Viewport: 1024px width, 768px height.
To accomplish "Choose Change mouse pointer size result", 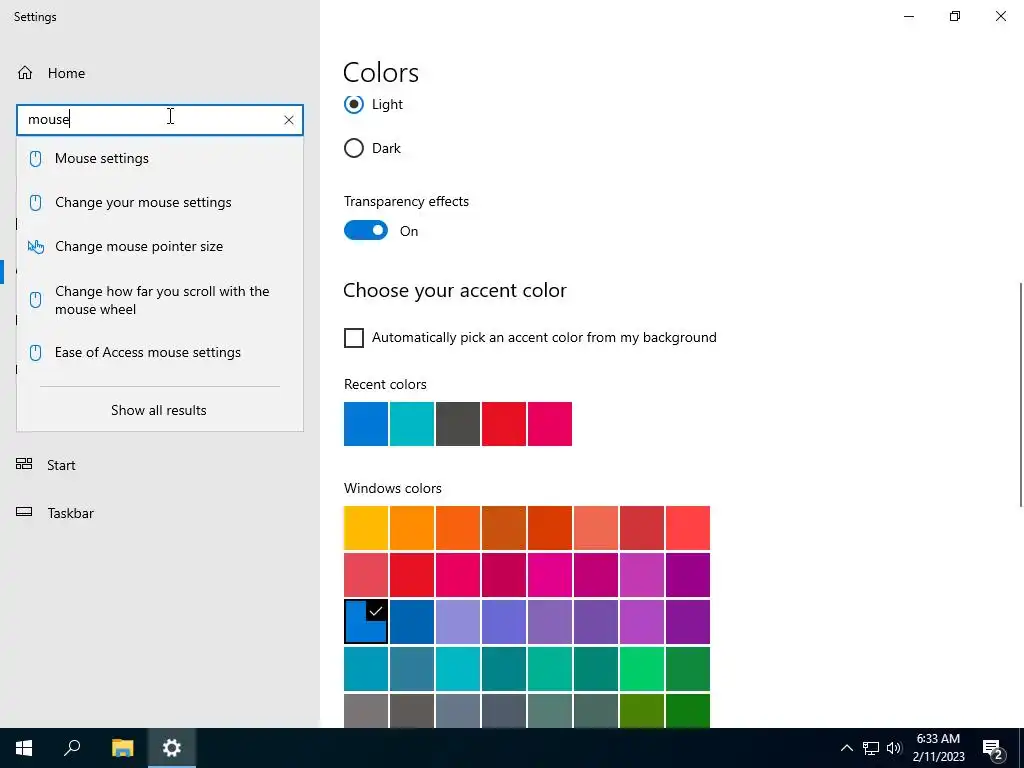I will (160, 246).
